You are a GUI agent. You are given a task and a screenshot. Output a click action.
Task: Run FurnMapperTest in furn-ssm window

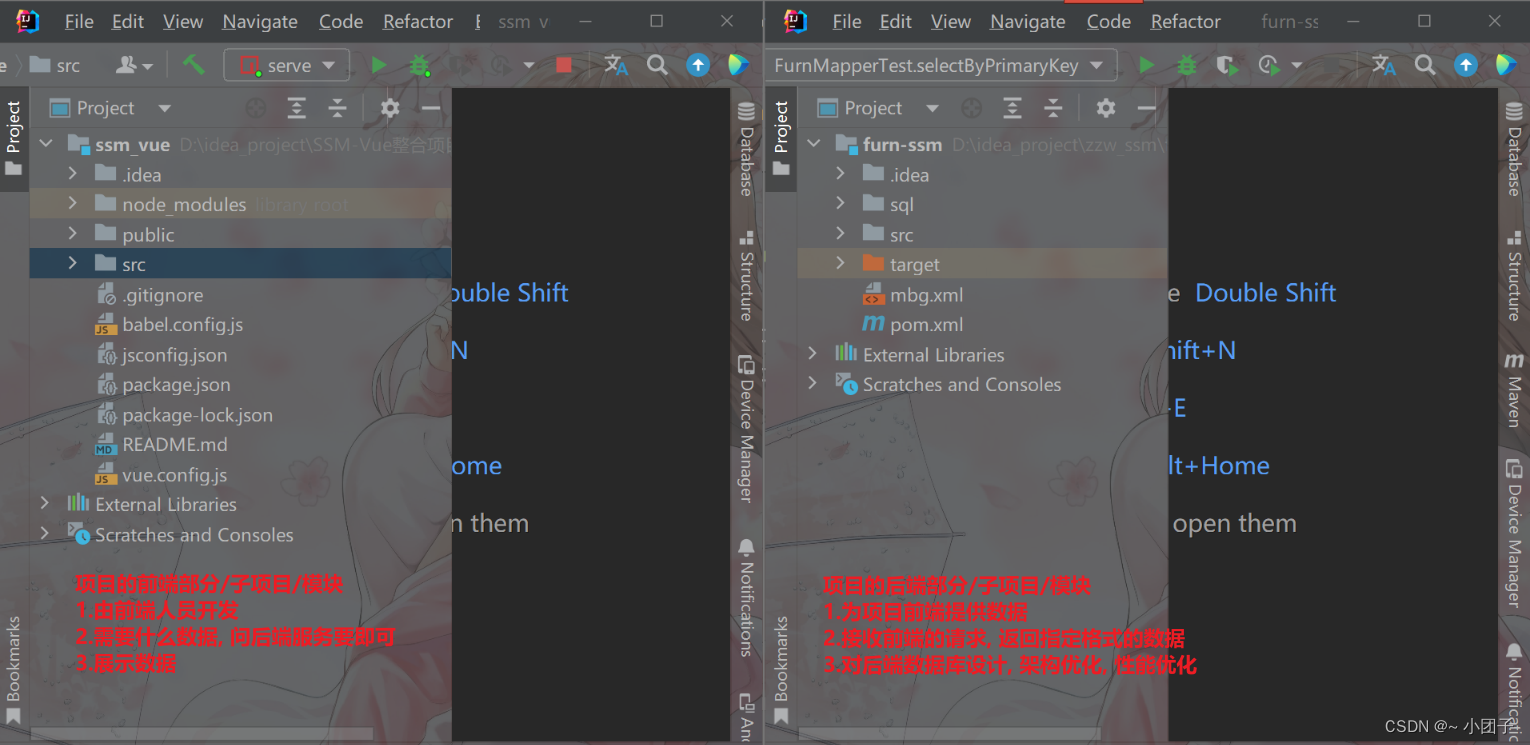coord(1147,65)
